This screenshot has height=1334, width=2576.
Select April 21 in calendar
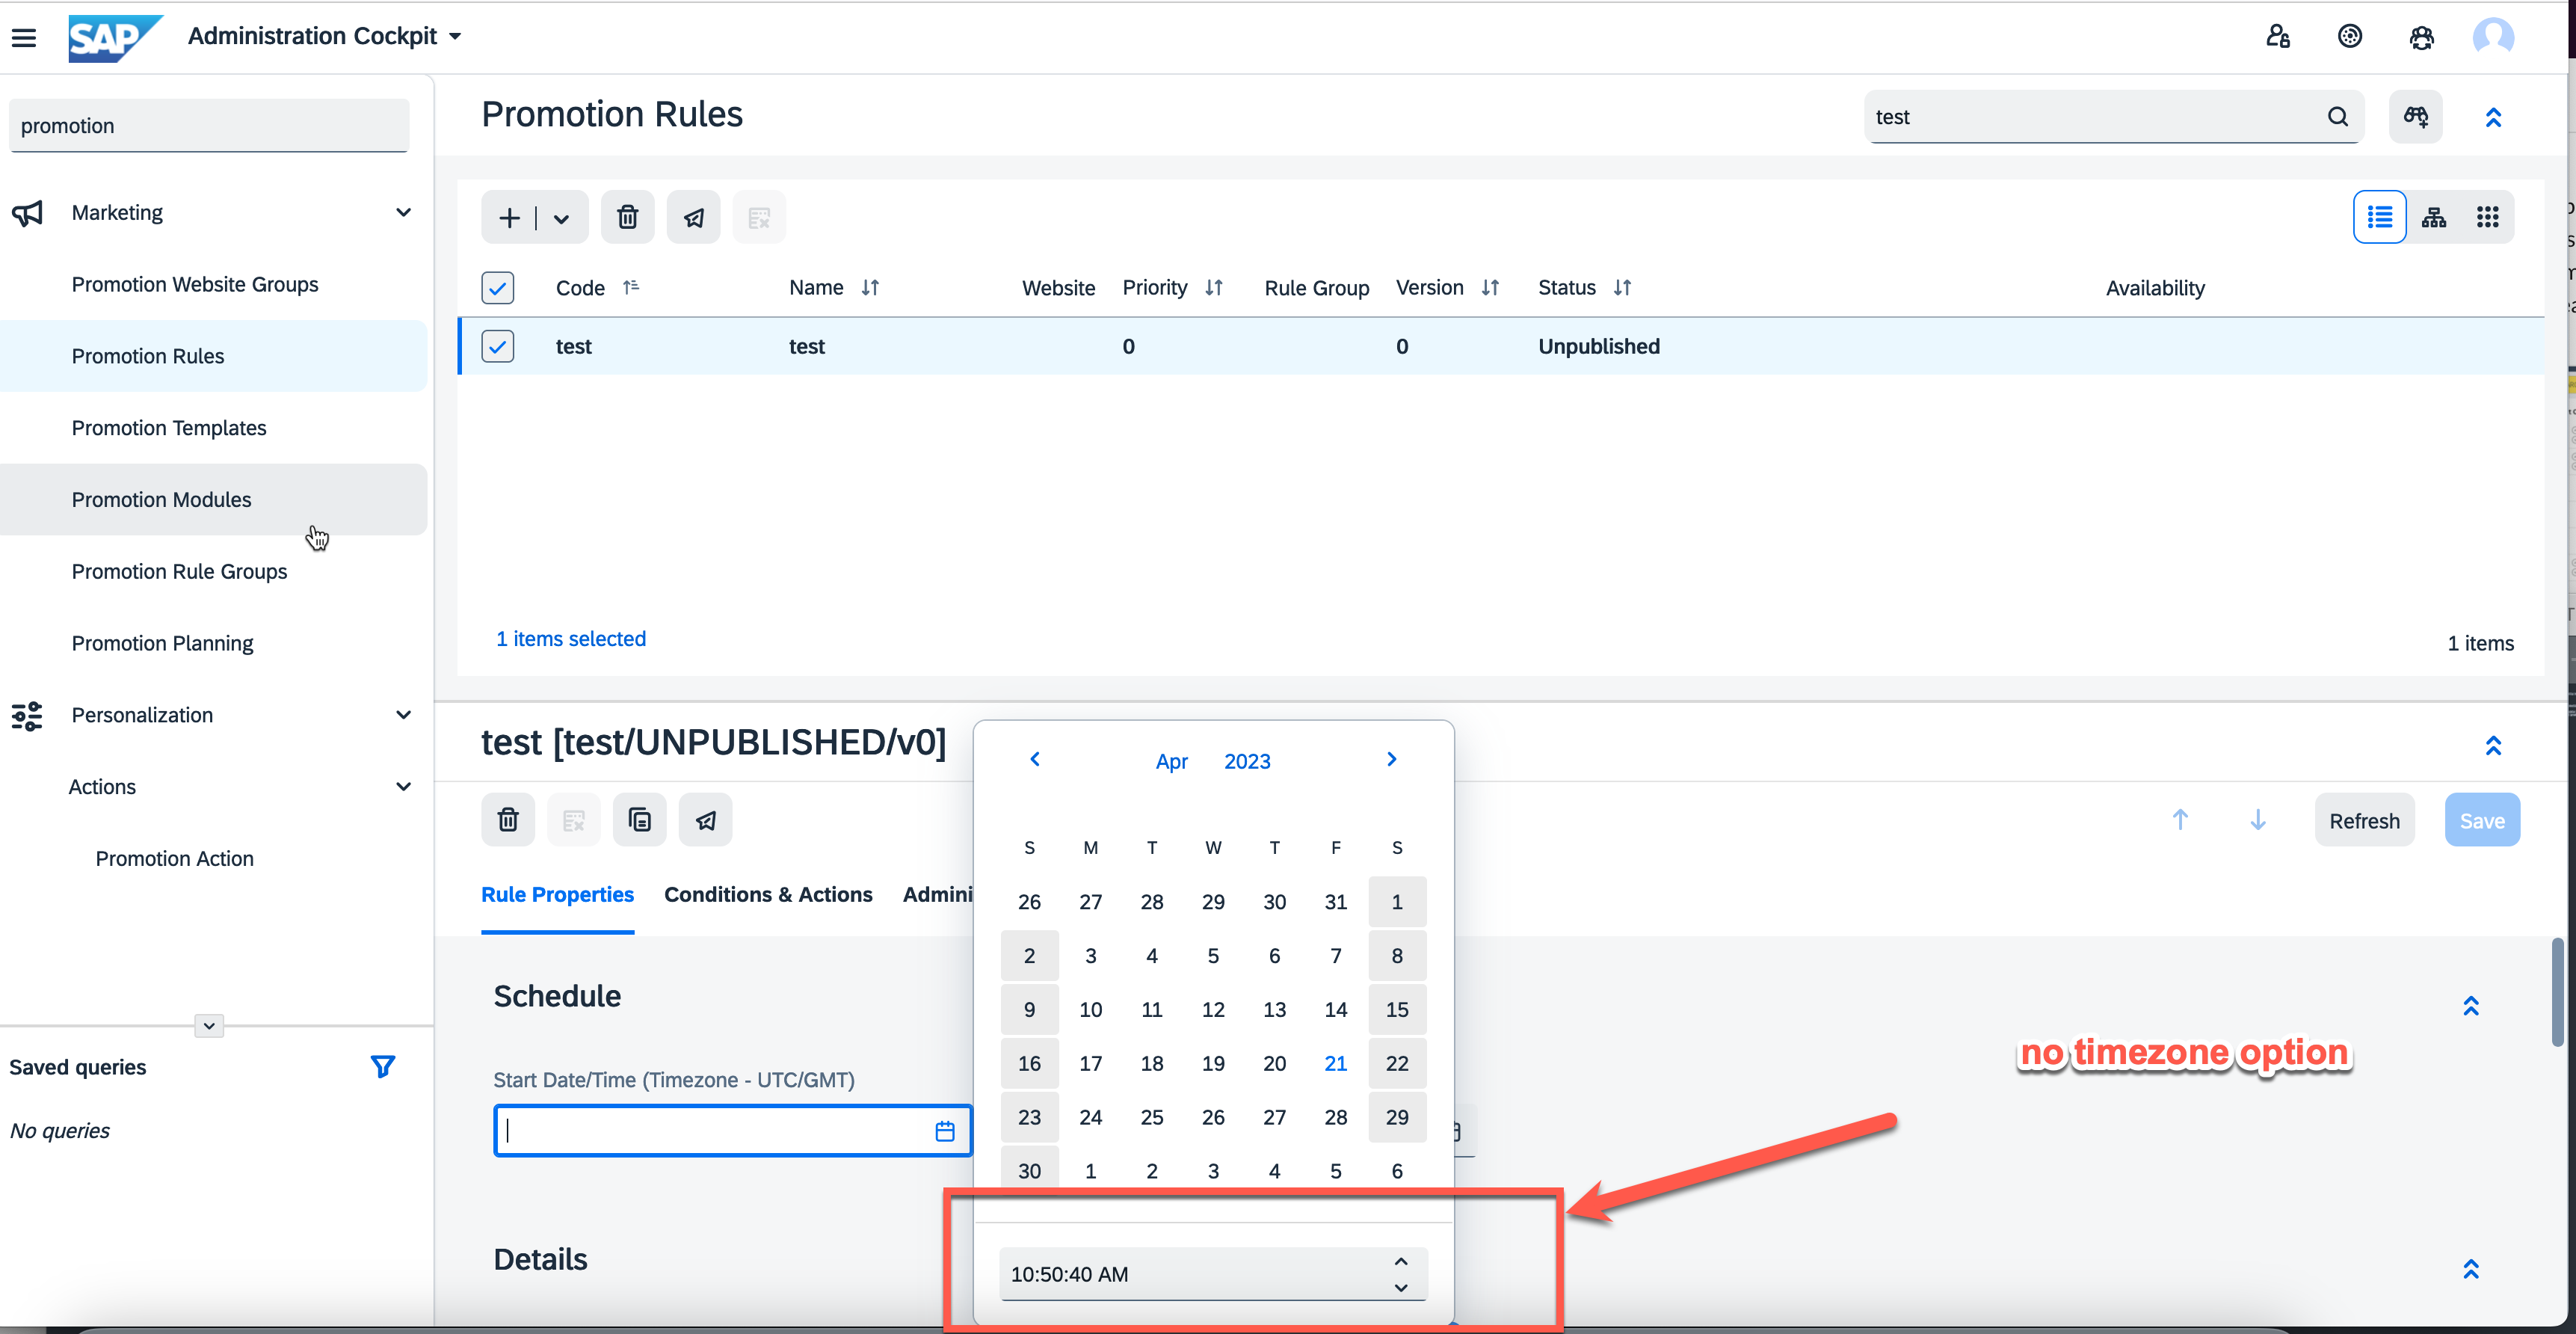pyautogui.click(x=1335, y=1064)
